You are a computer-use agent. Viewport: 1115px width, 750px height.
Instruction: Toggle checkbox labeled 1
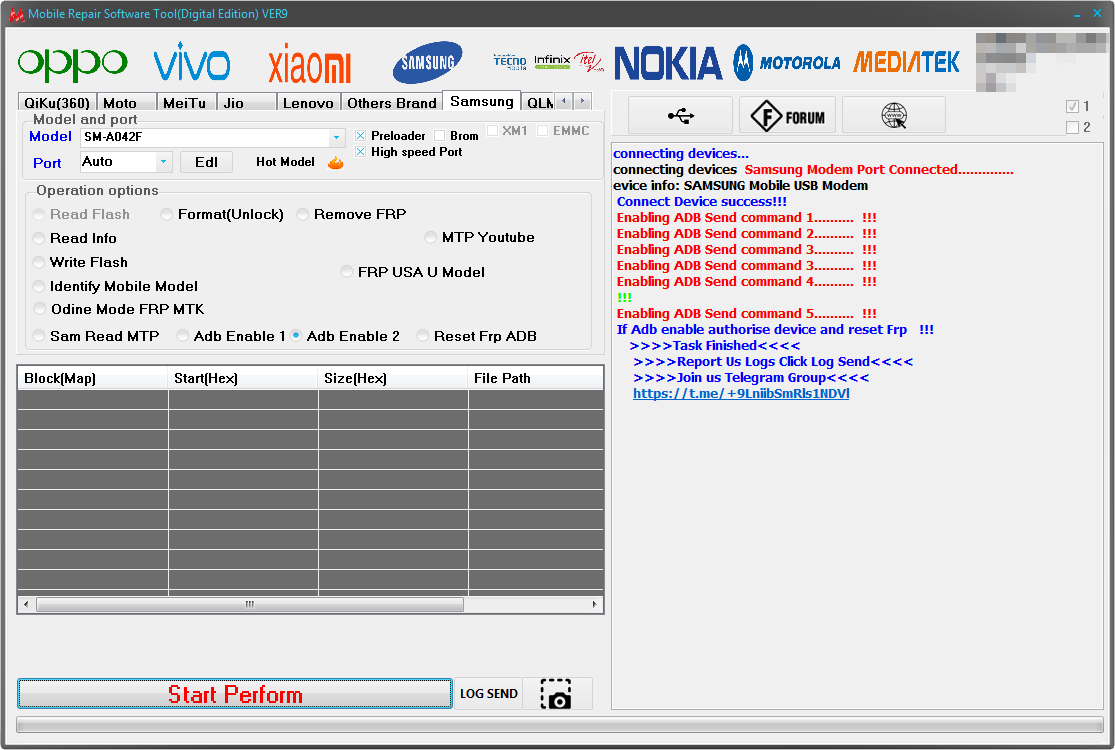(x=1072, y=107)
